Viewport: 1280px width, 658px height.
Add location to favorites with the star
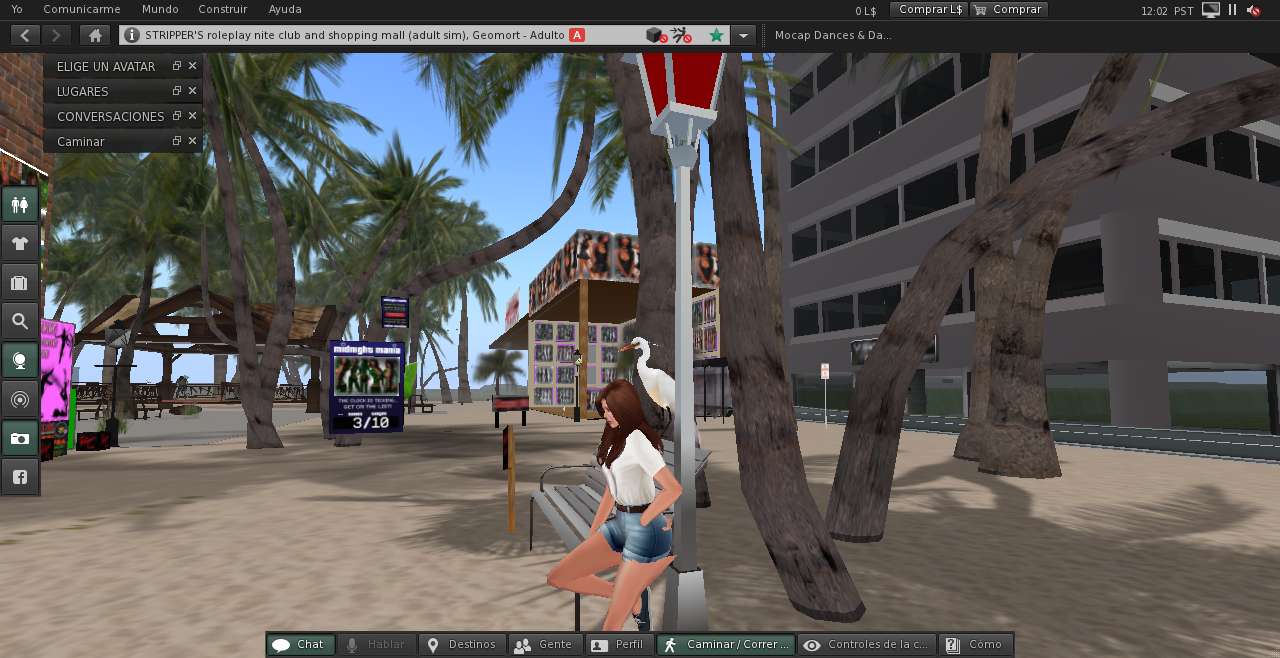tap(716, 35)
